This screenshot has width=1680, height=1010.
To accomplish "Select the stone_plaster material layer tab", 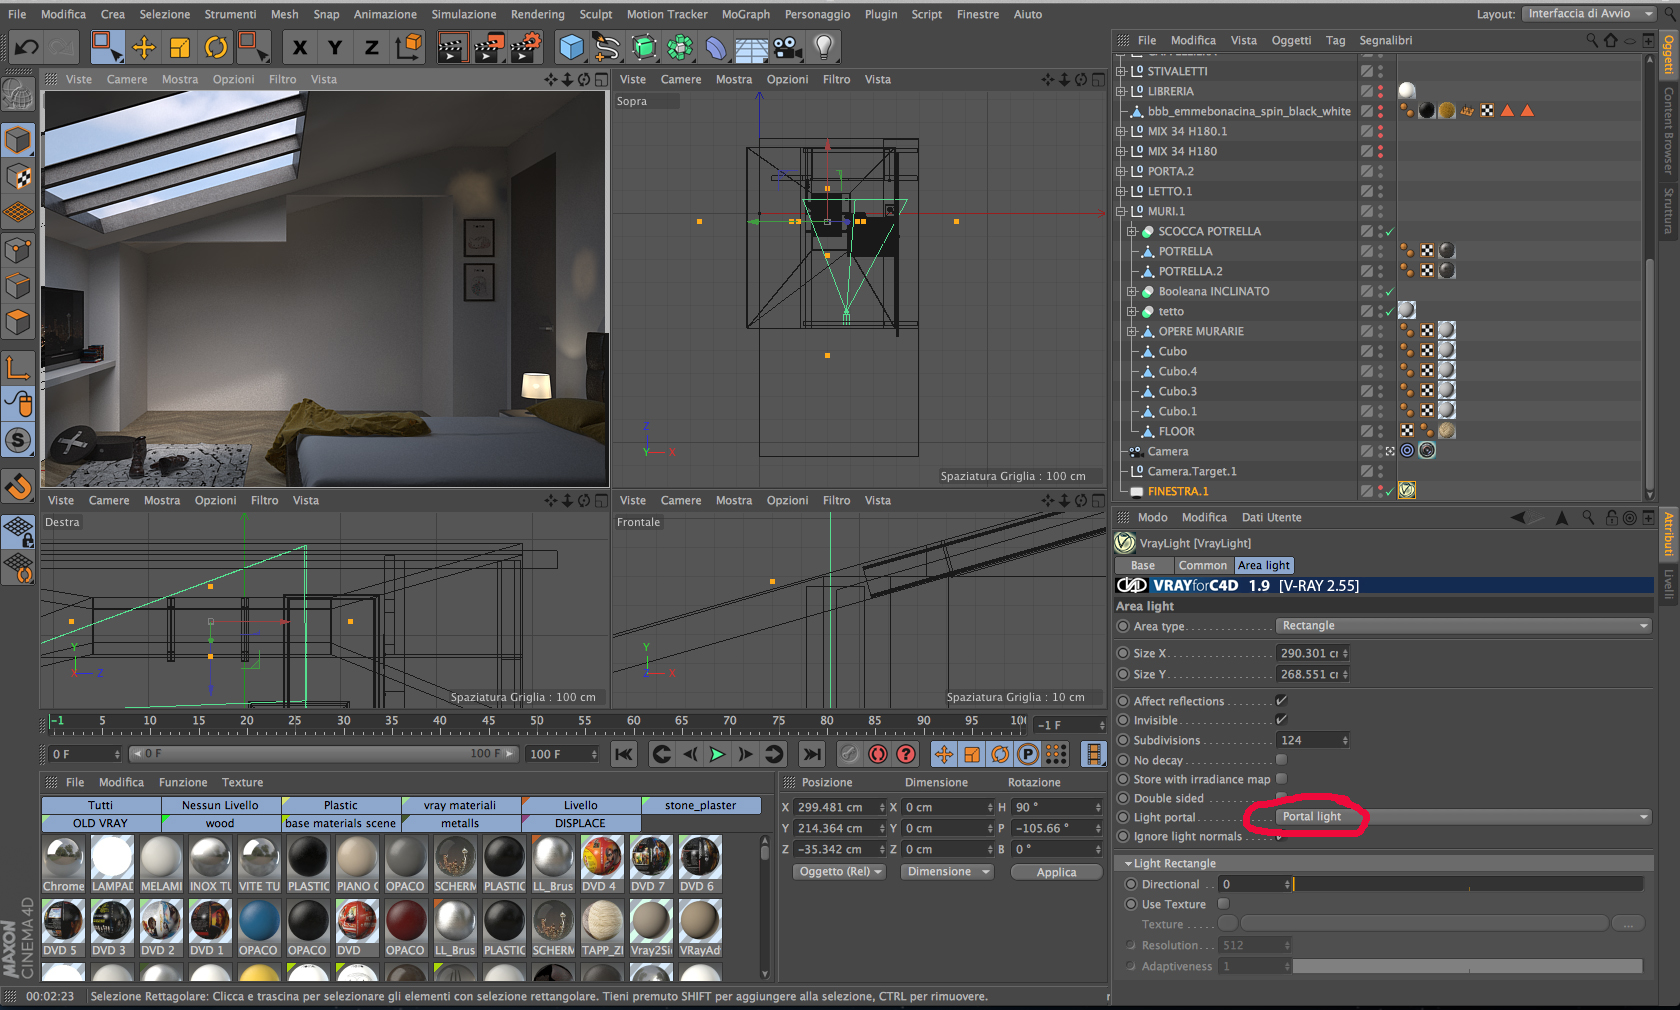I will tap(700, 805).
